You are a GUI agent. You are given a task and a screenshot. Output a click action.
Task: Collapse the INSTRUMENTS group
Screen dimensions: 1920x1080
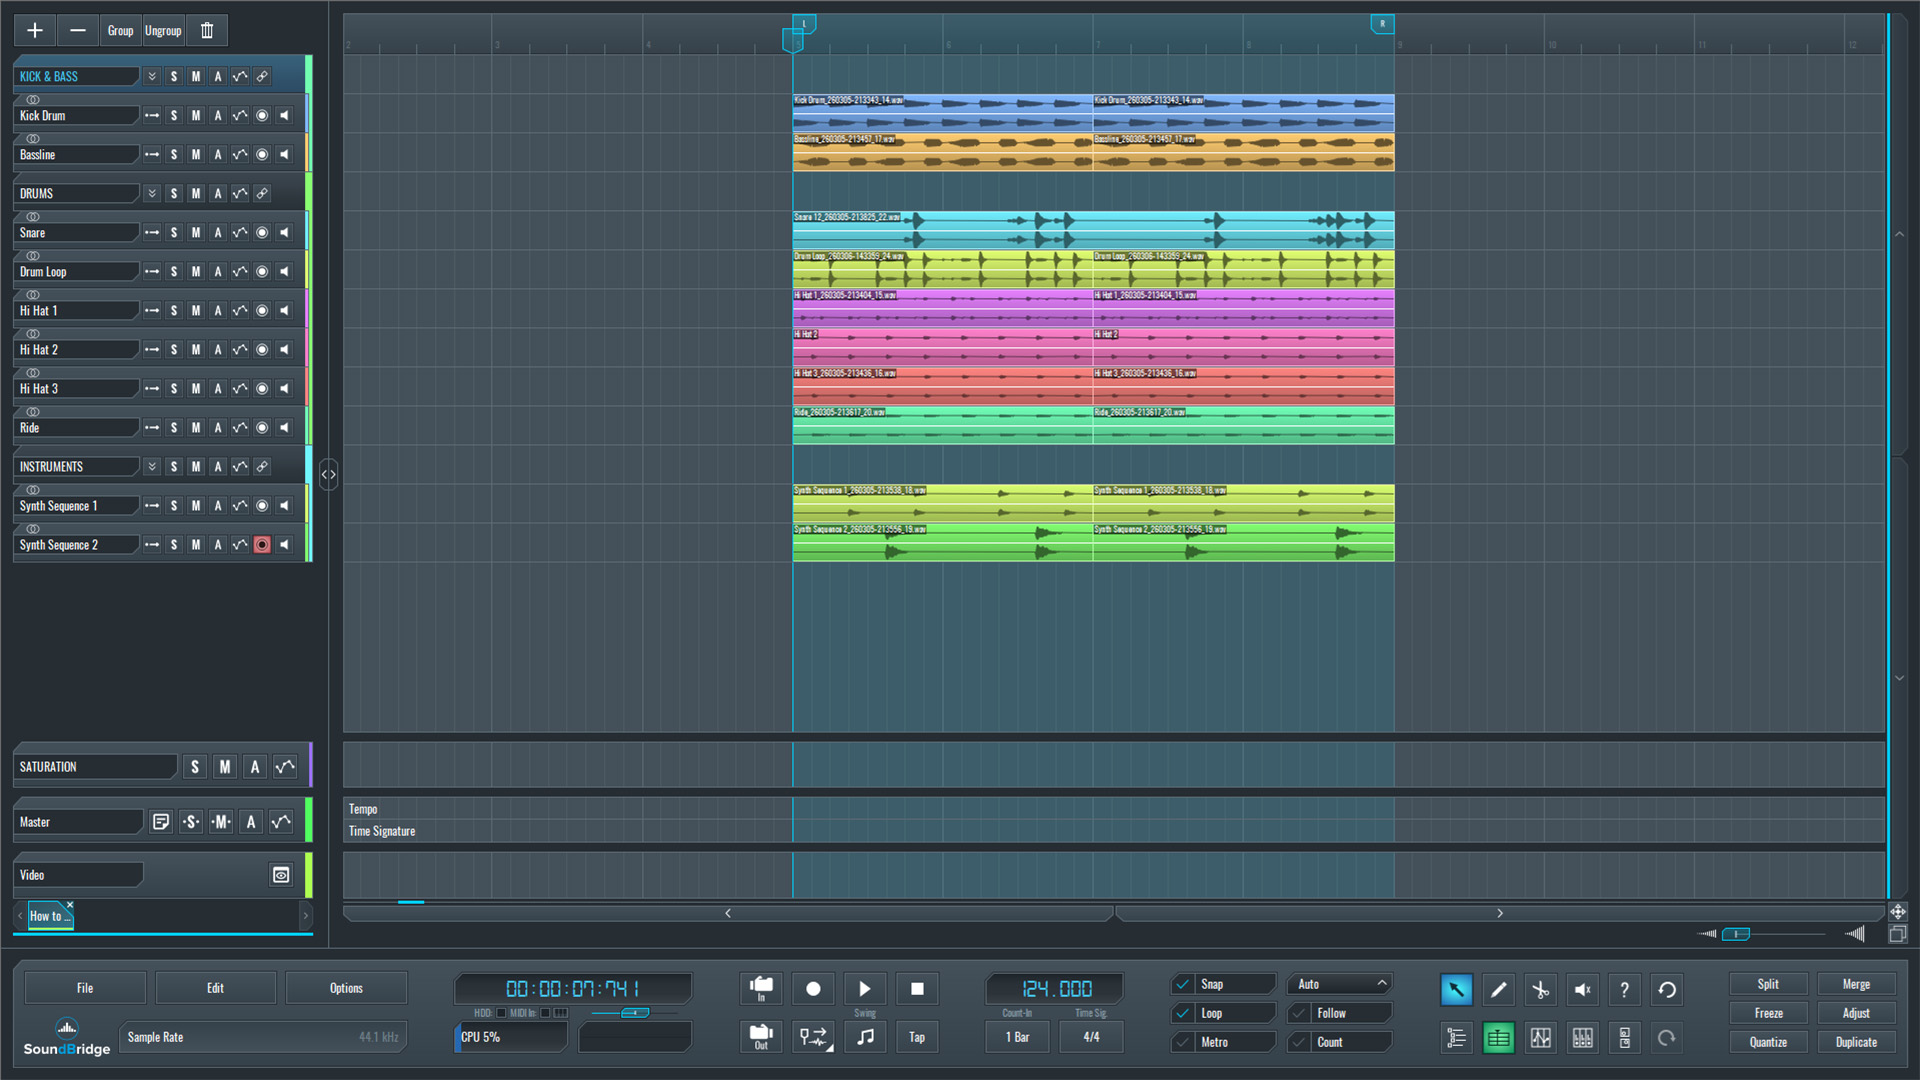[152, 466]
